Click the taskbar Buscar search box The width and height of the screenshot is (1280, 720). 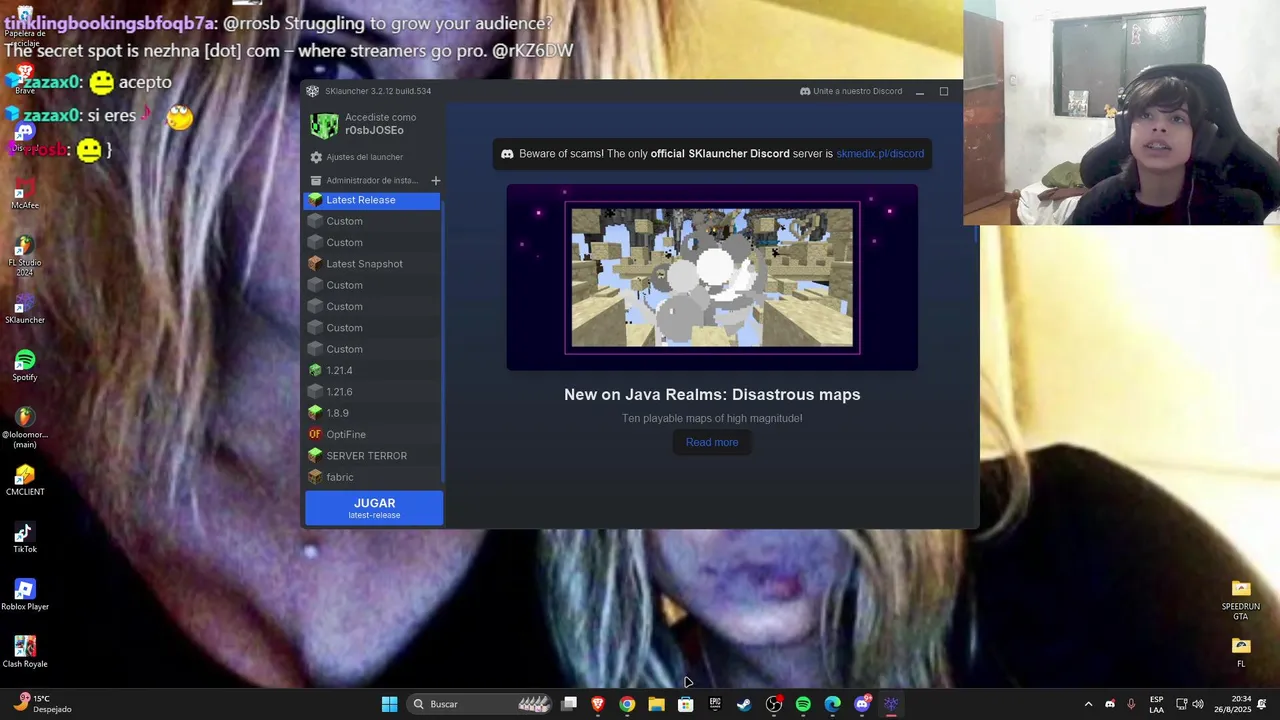click(x=480, y=704)
